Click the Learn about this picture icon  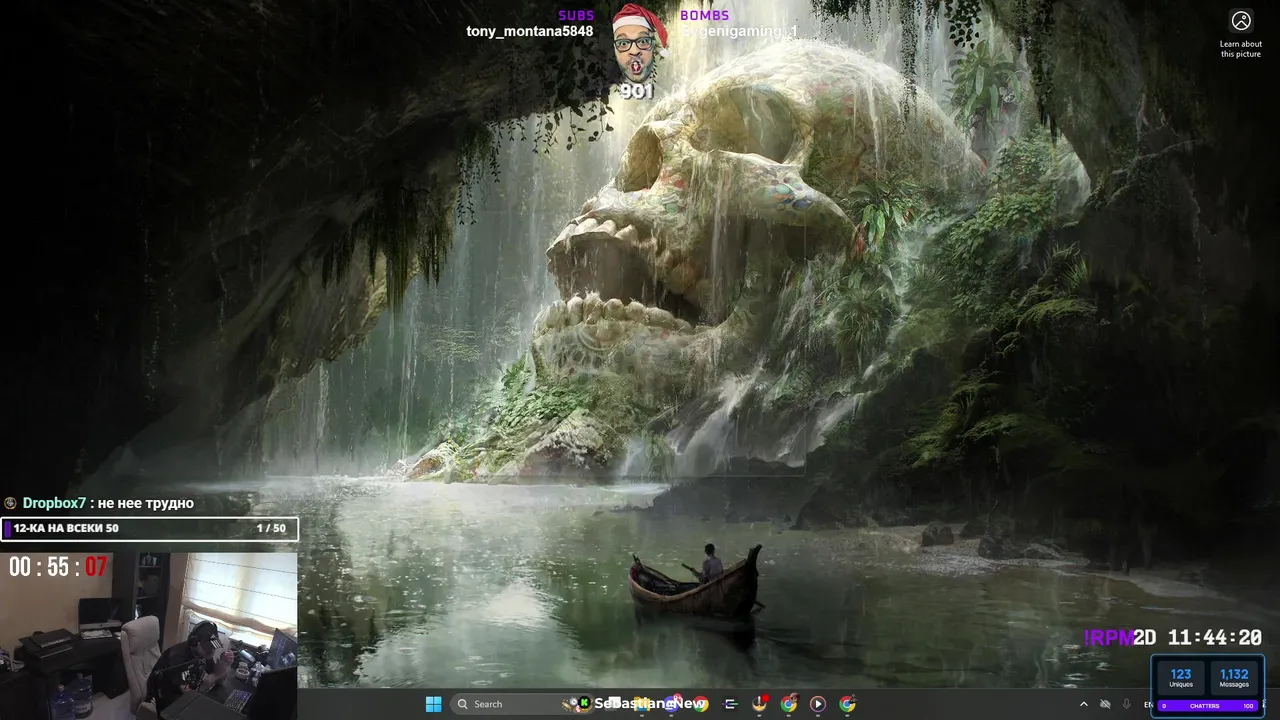pos(1241,21)
